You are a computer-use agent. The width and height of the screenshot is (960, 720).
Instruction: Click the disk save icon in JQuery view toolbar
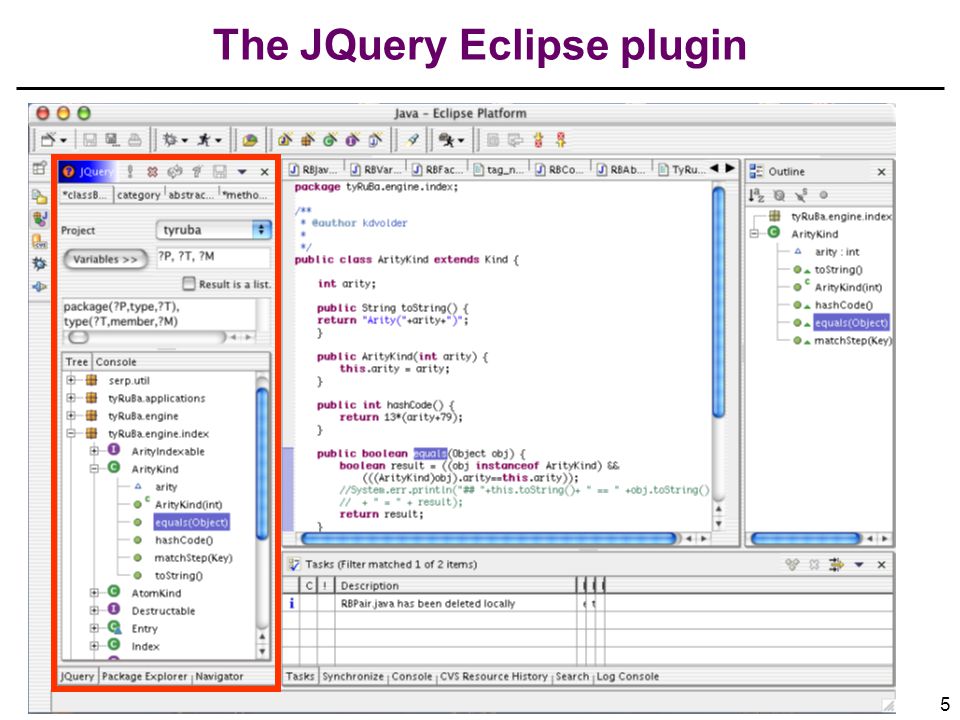220,172
